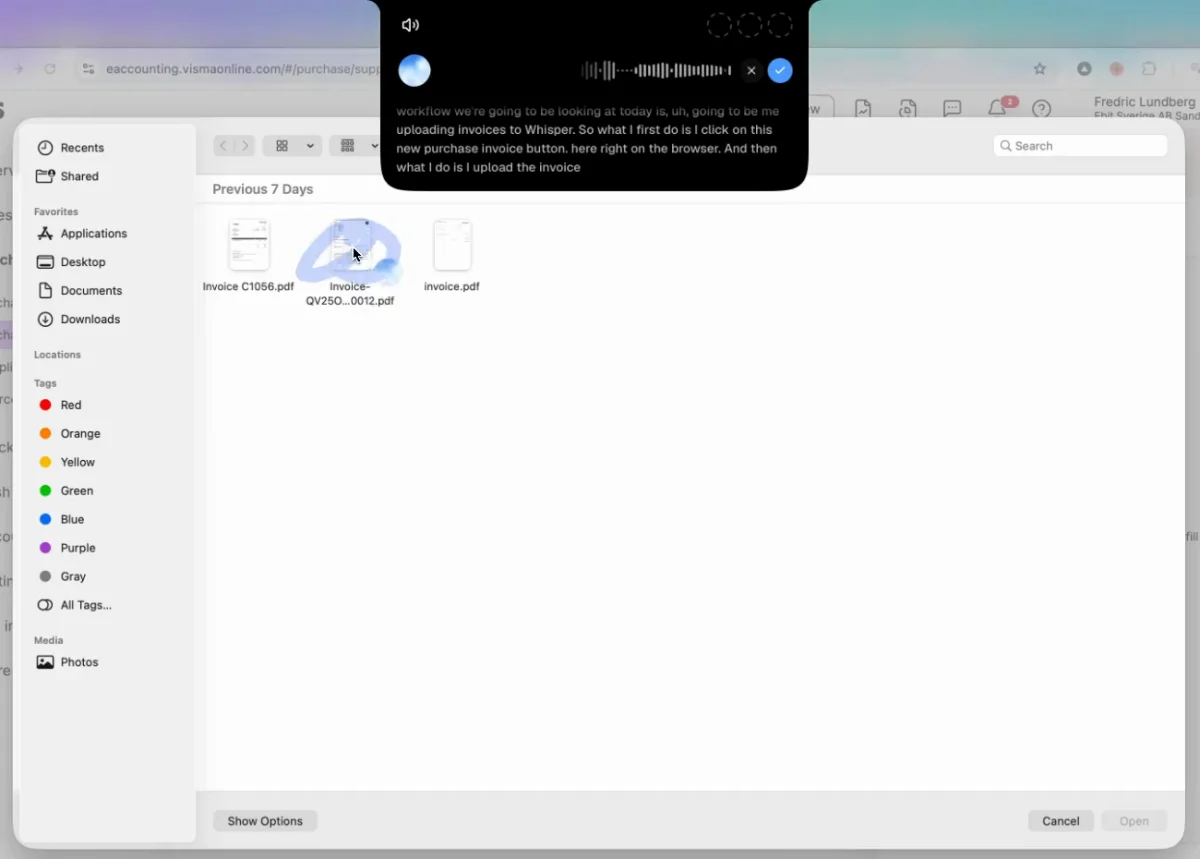Go to Applications in Favorites
Image resolution: width=1200 pixels, height=859 pixels.
[82, 233]
